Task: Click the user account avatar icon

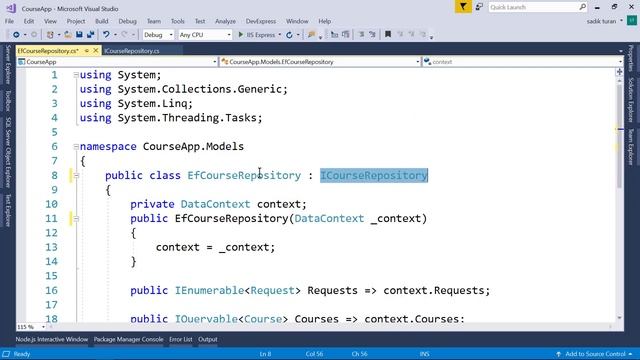Action: pos(632,20)
